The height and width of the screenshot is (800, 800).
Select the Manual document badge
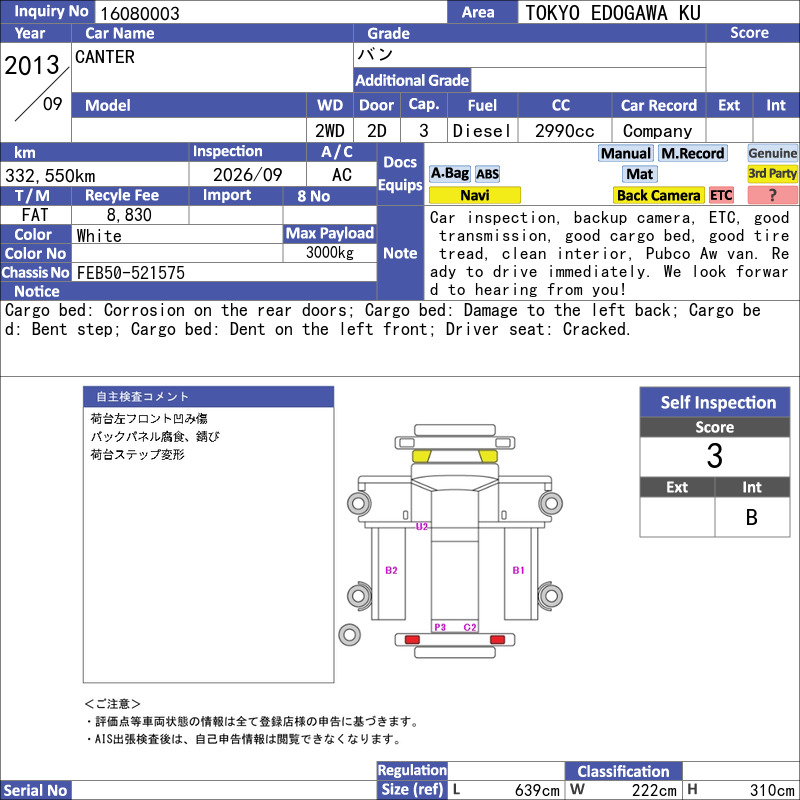(626, 153)
